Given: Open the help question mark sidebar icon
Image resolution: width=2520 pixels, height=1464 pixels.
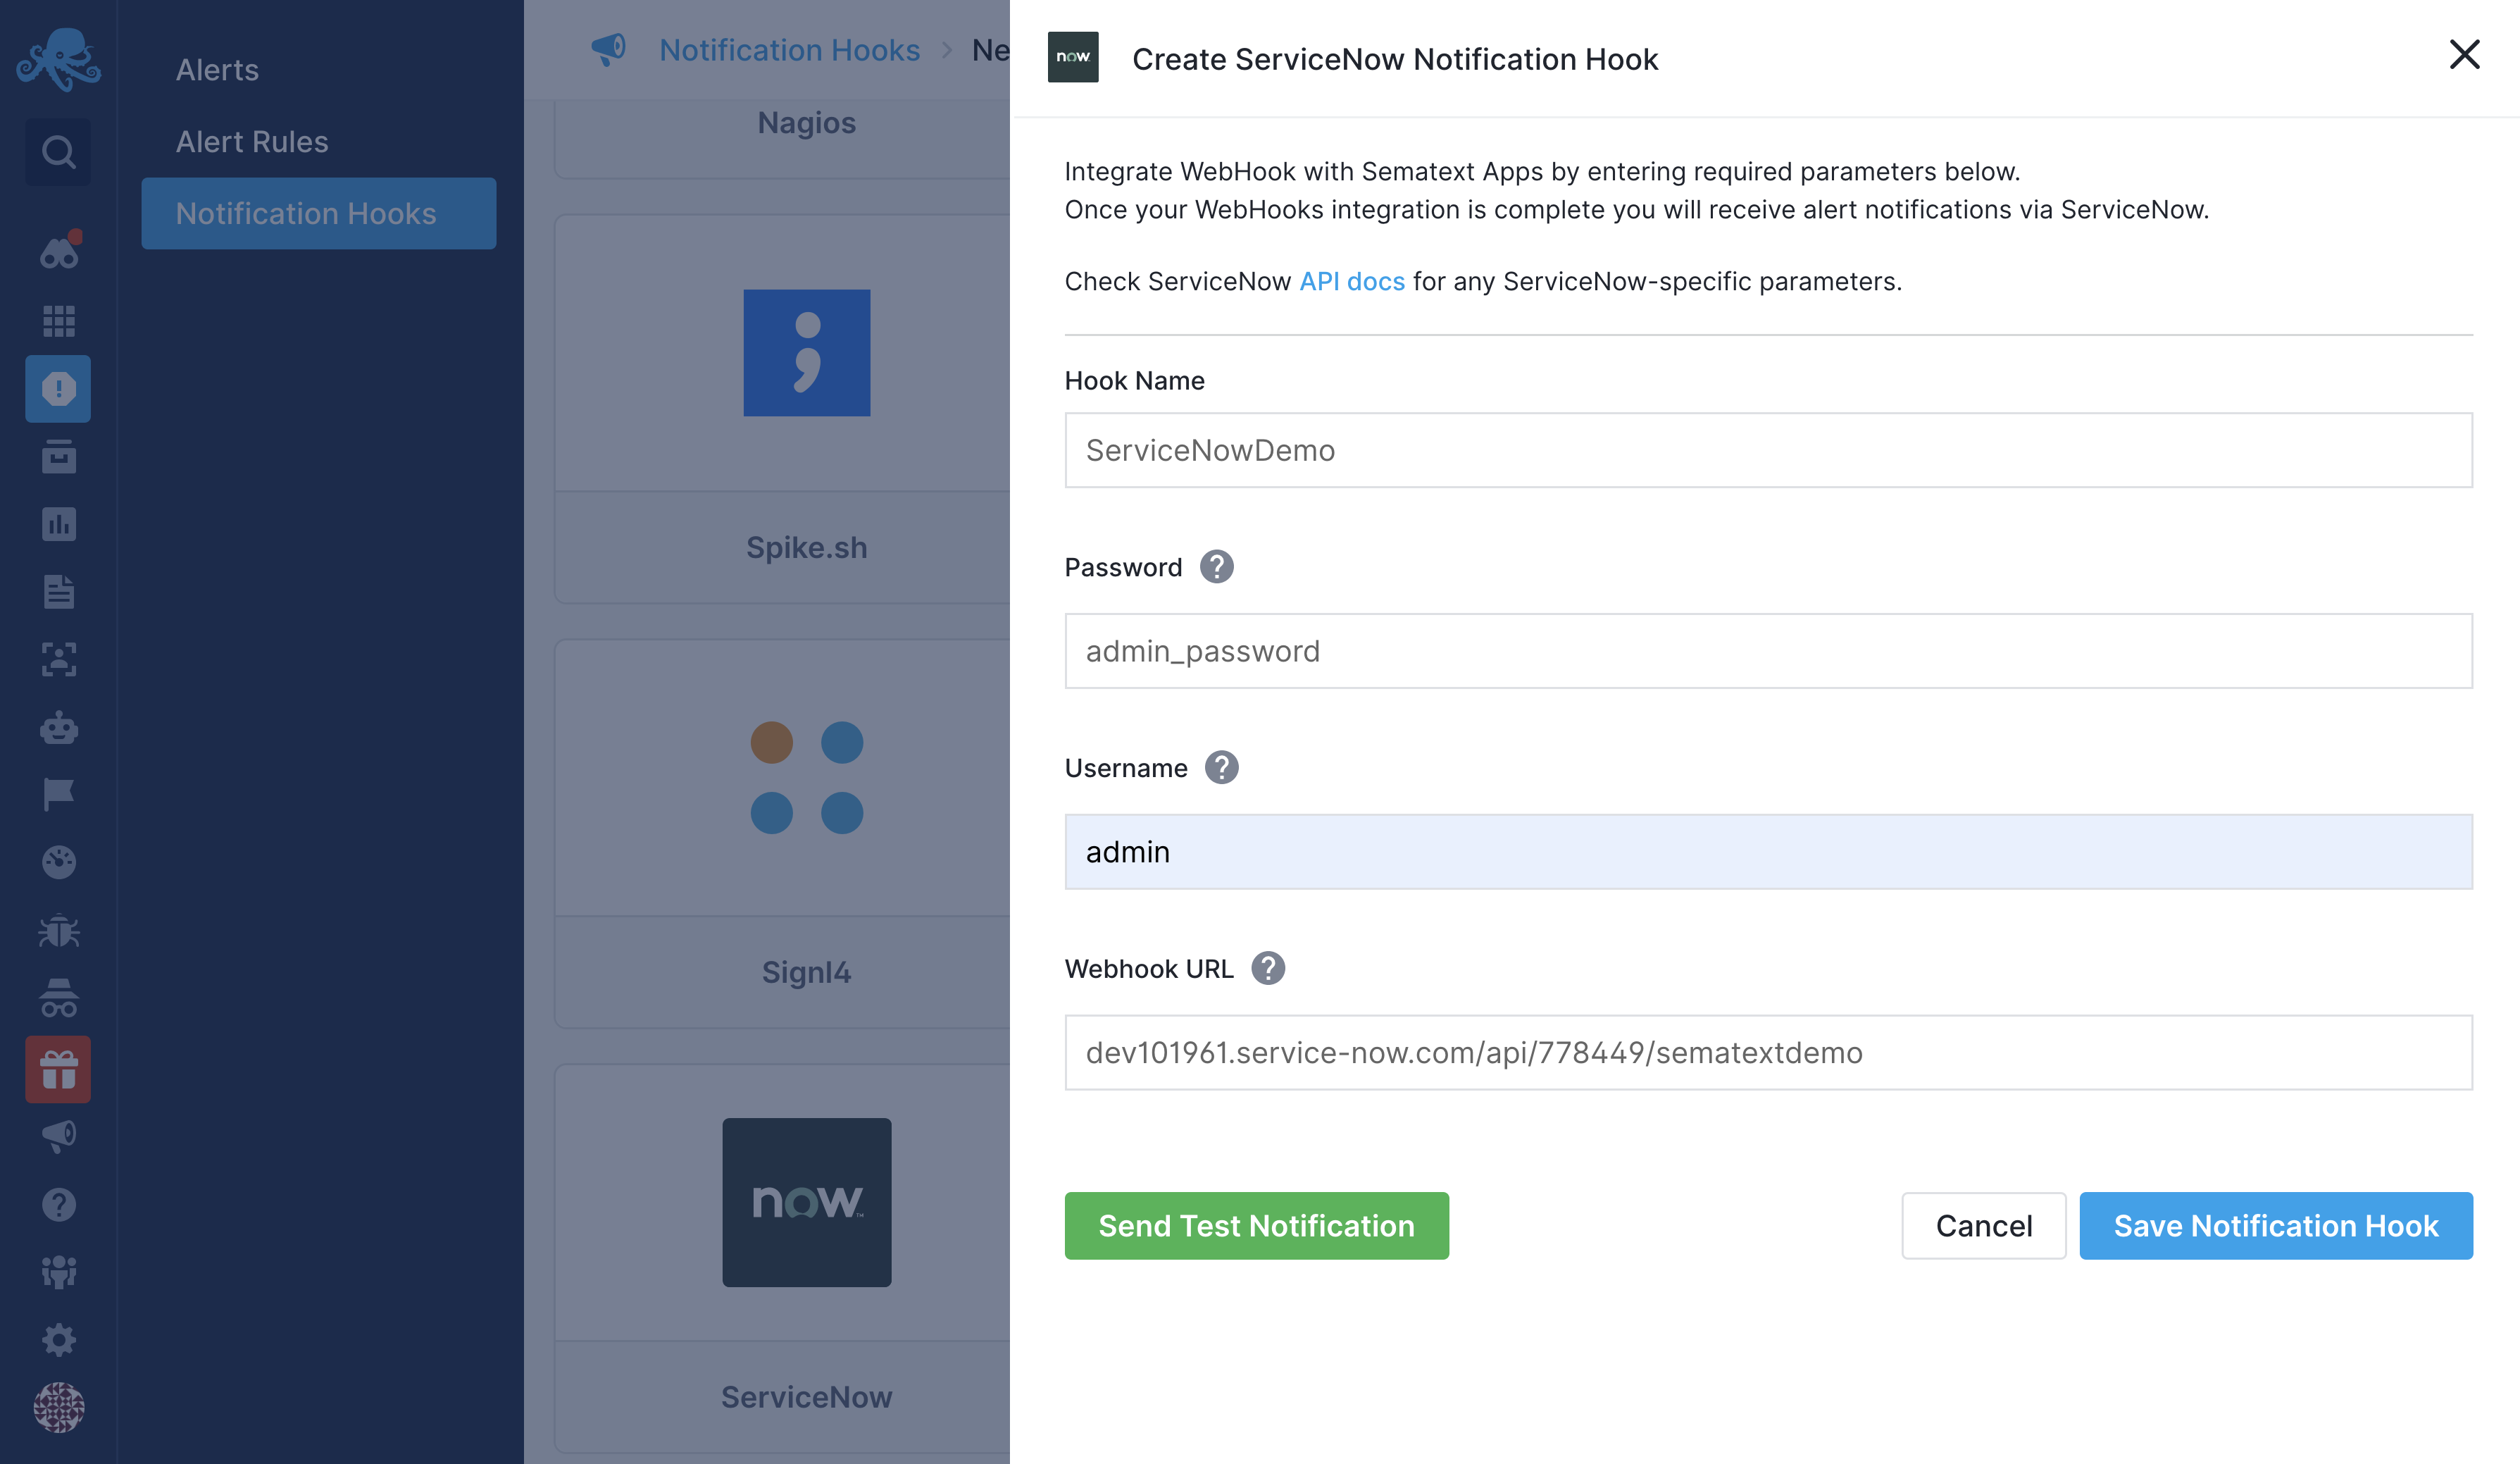Looking at the screenshot, I should 59,1205.
